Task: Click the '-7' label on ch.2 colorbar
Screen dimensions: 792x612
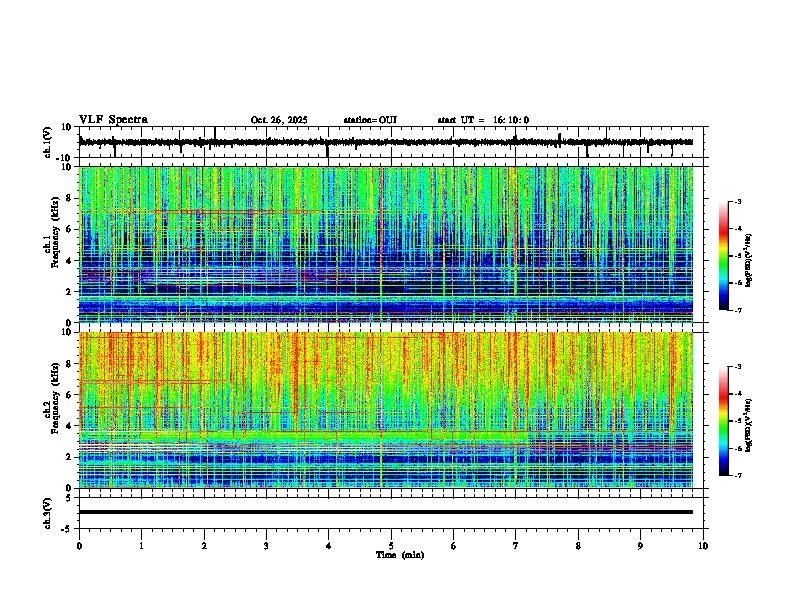Action: (737, 476)
